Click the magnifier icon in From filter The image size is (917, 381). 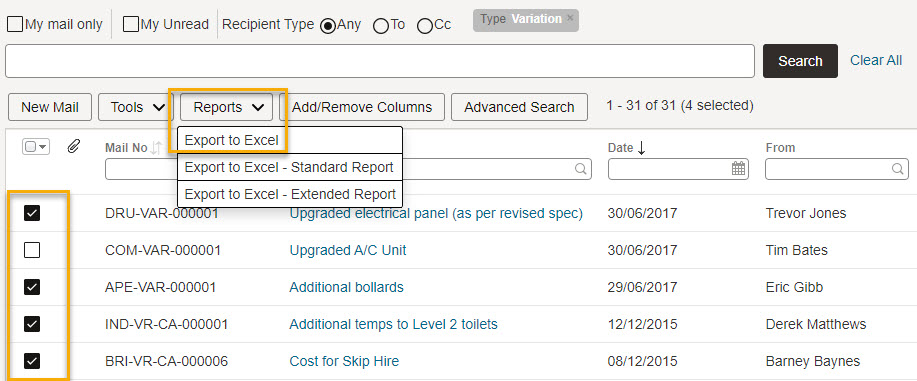point(897,169)
